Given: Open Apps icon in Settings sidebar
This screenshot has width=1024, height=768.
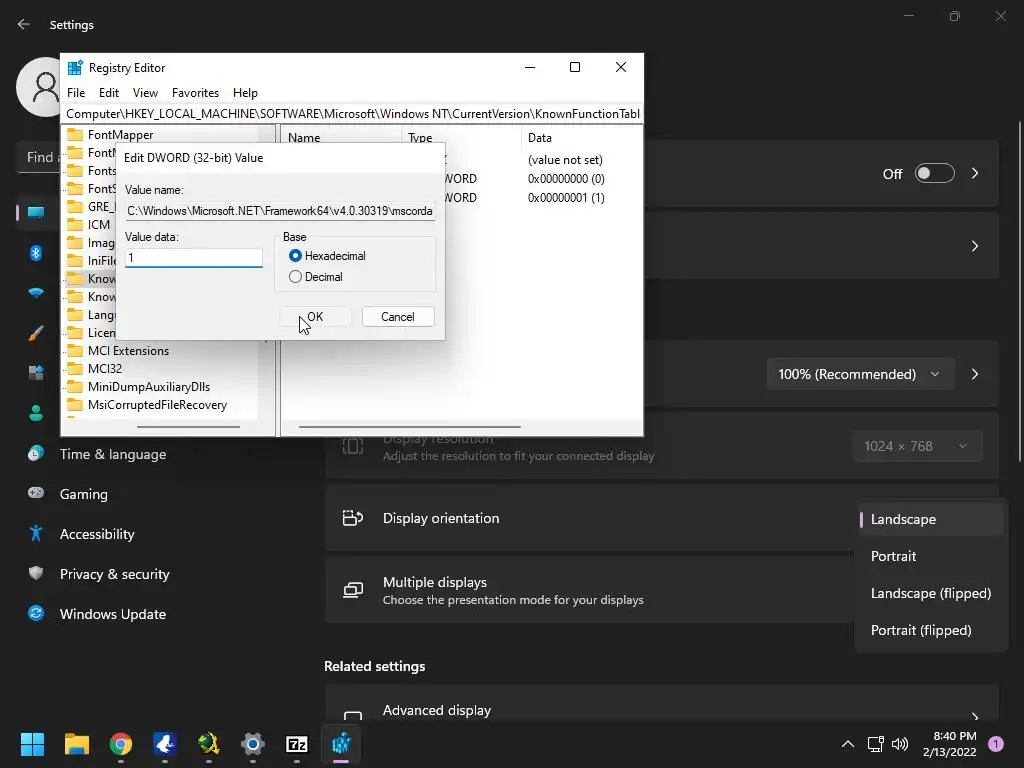Looking at the screenshot, I should (x=36, y=373).
